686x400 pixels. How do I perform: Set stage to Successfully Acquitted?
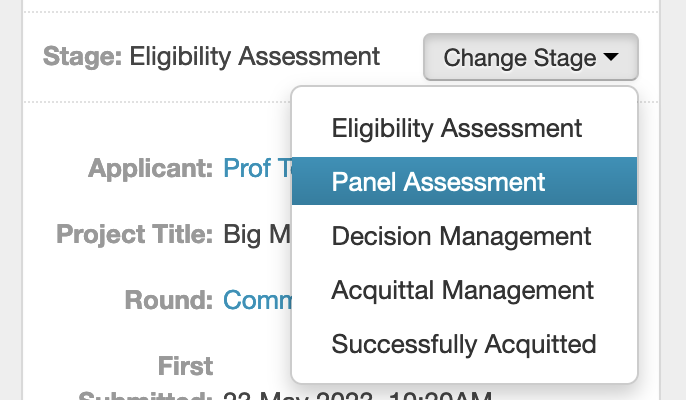pos(464,344)
